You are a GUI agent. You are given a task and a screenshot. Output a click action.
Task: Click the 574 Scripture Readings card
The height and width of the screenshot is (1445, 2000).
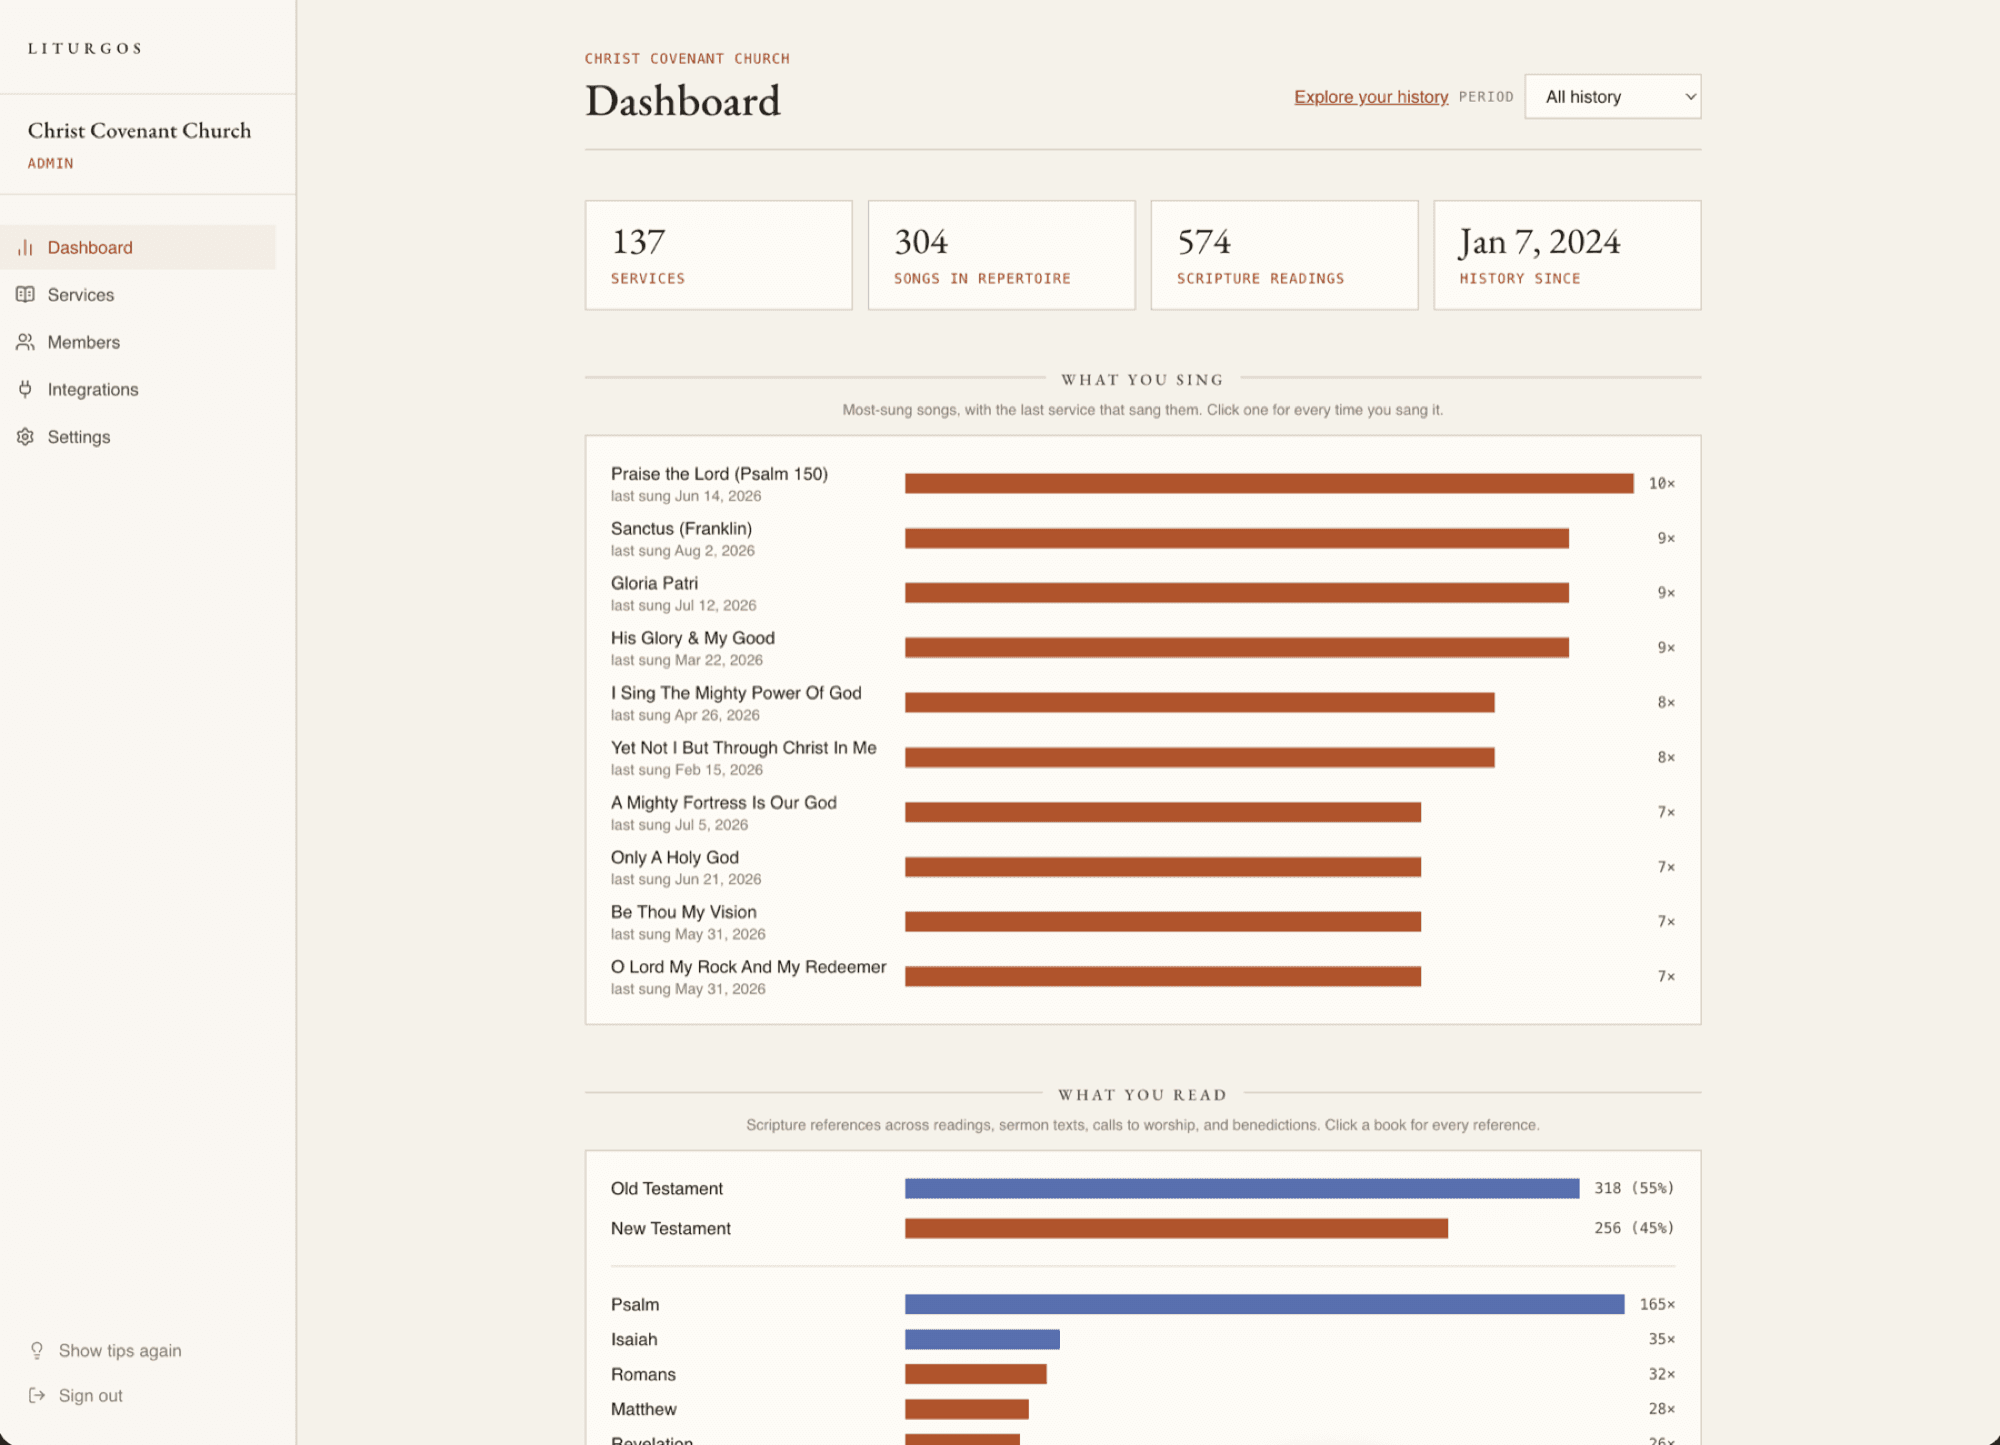[1285, 255]
